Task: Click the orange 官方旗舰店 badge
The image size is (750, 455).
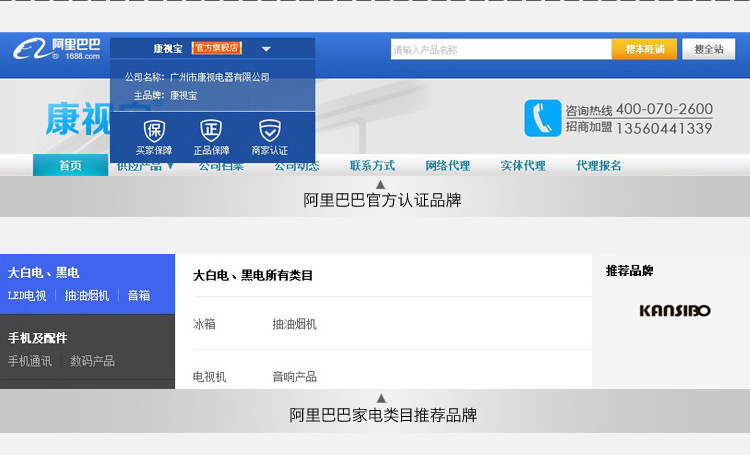Action: 216,48
